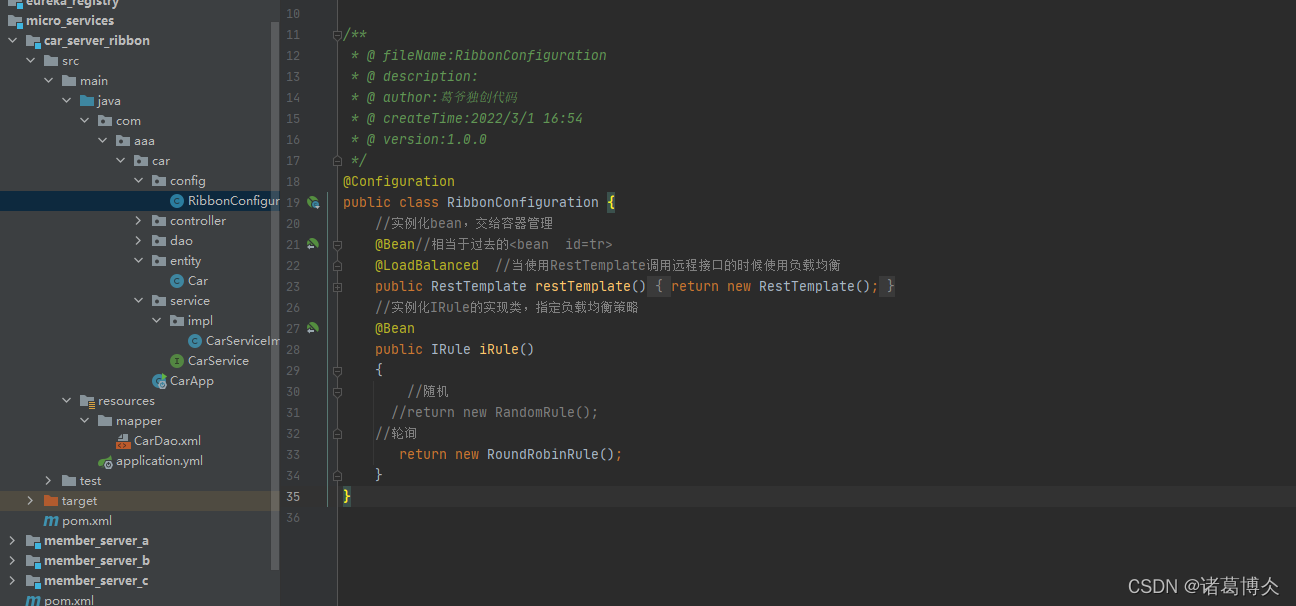Screen dimensions: 1296x606
Task: Collapse the car_server_ribbon module node
Action: 12,41
